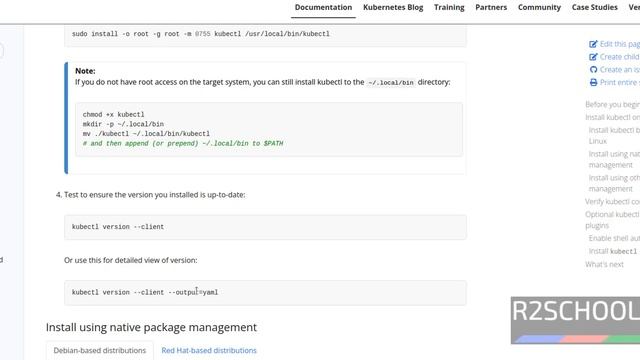Click the kubectl version --client command

pyautogui.click(x=118, y=227)
